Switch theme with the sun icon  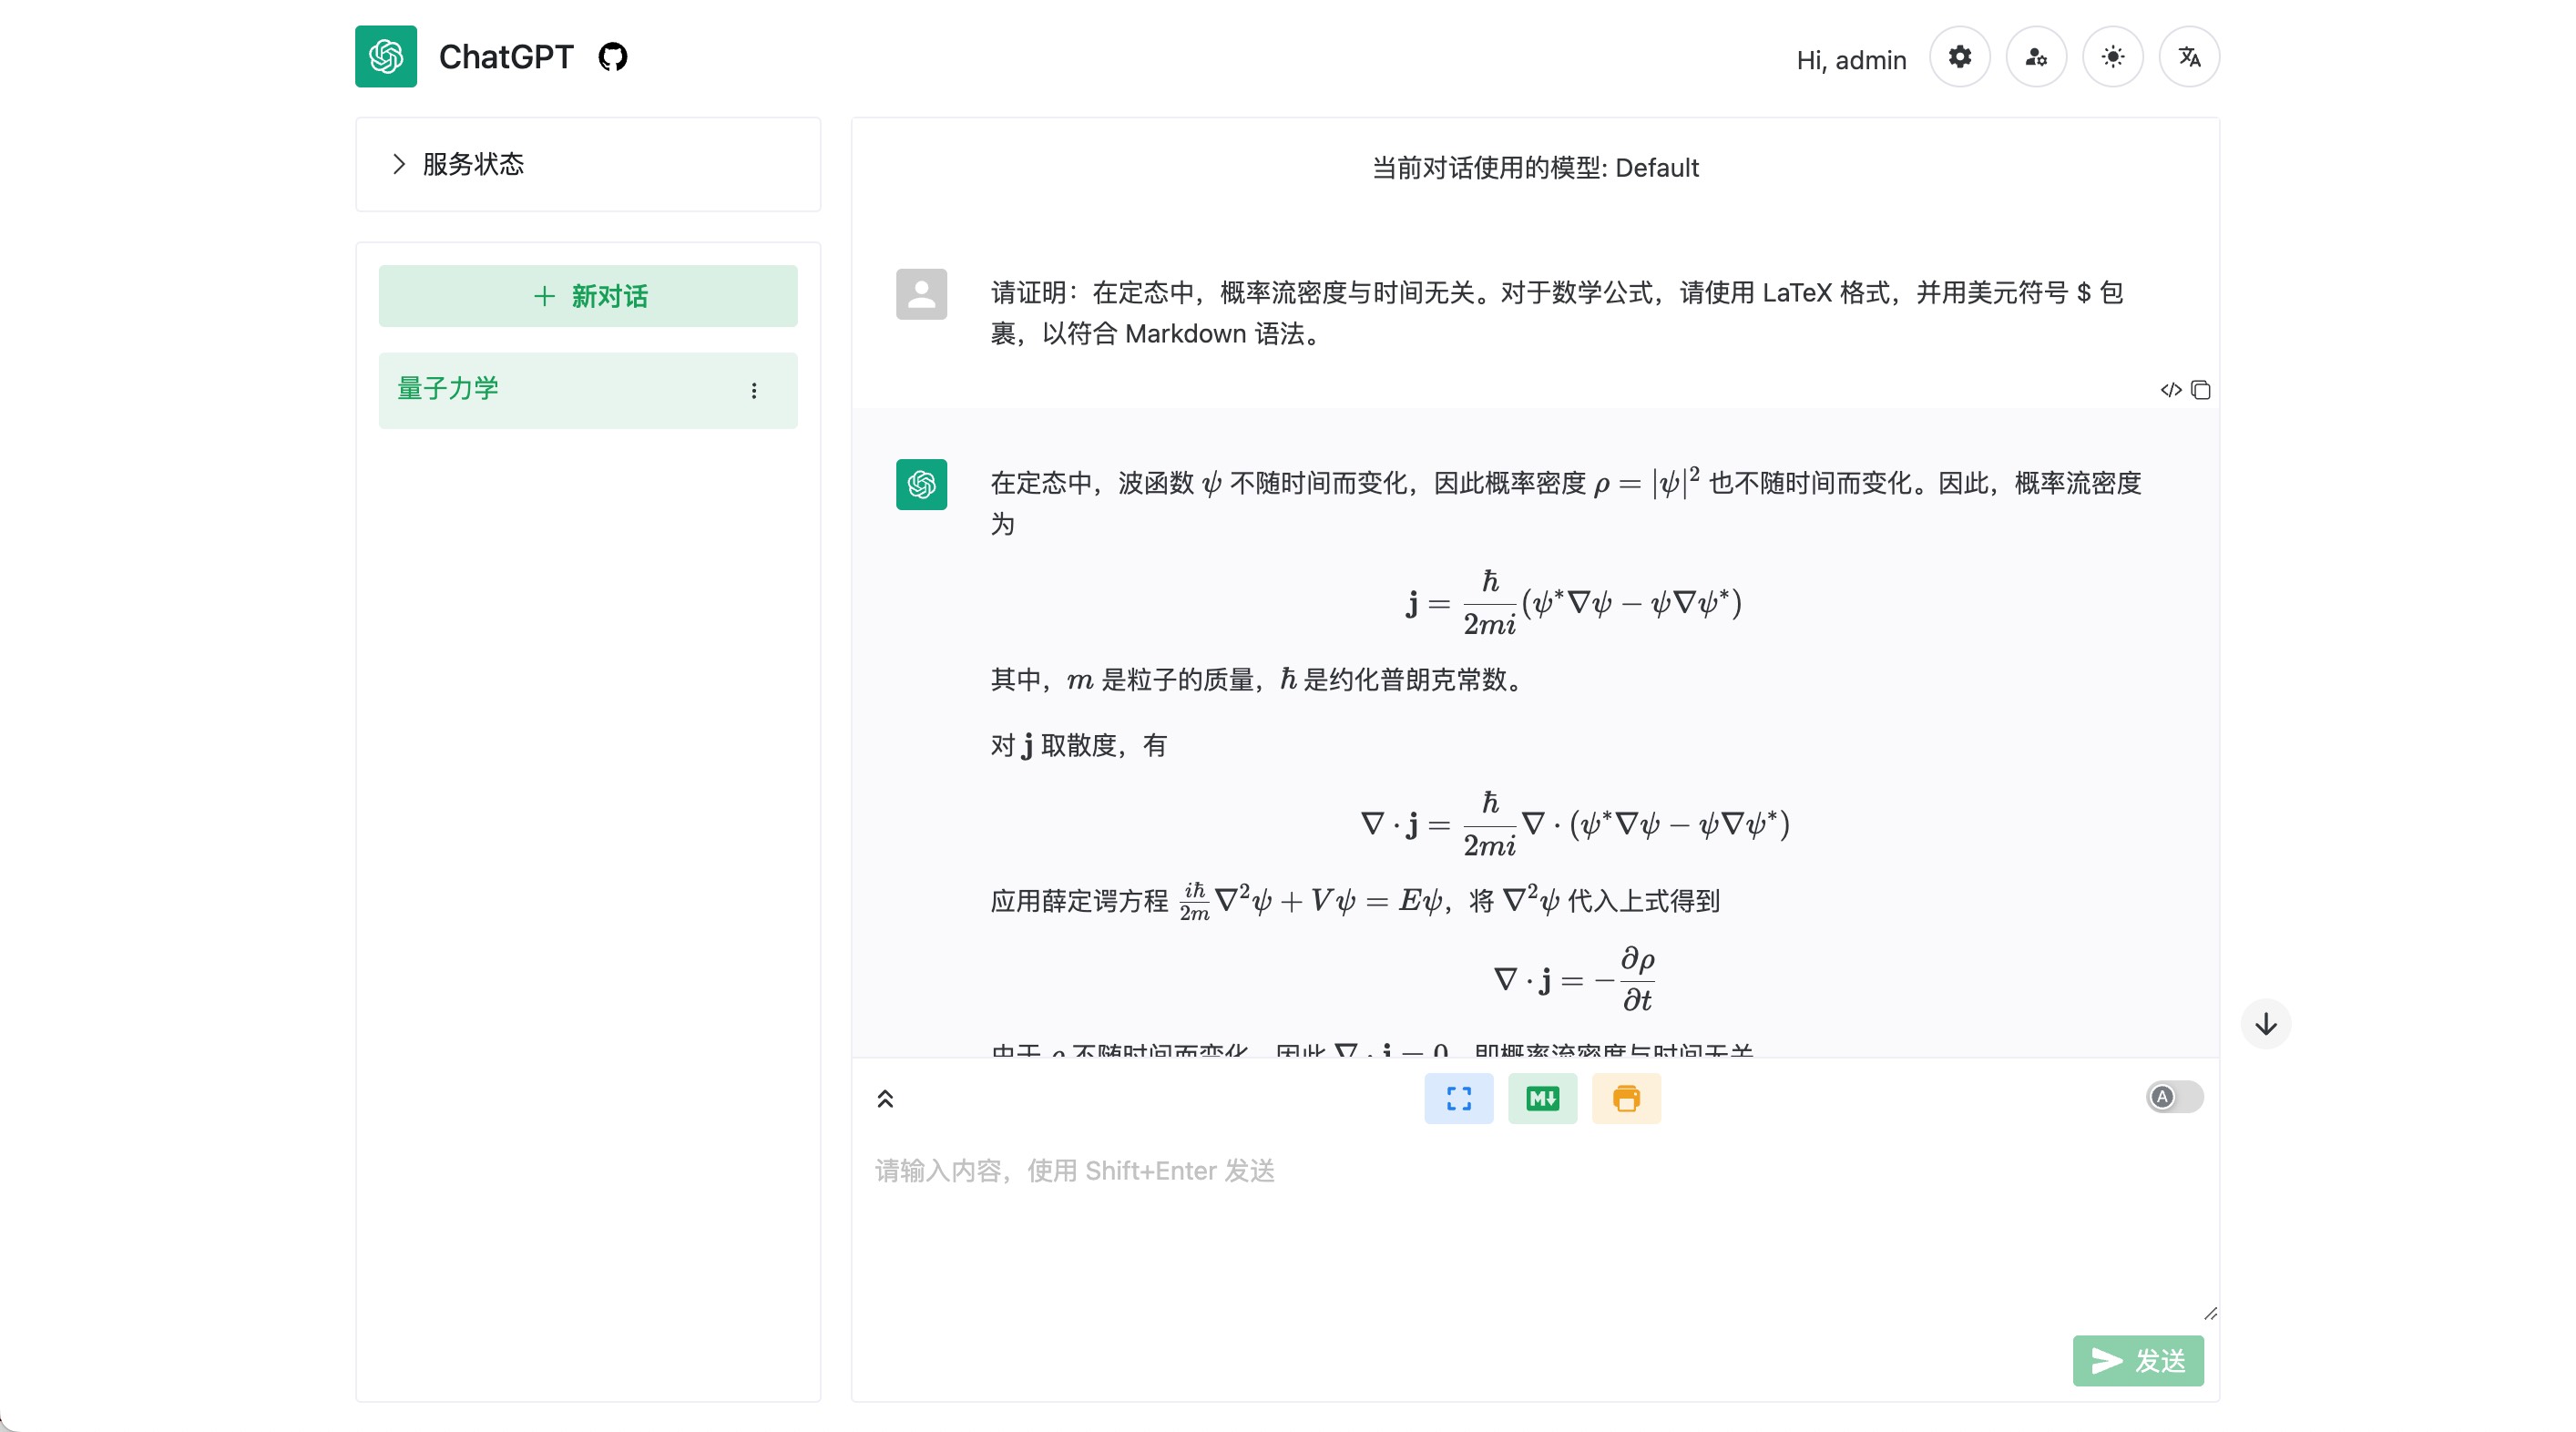[2112, 57]
